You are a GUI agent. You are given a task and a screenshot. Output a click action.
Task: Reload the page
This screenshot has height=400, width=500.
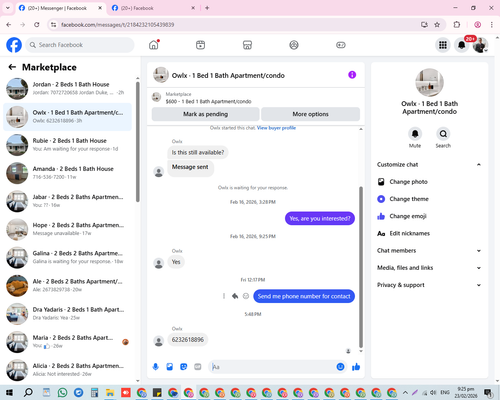(37, 25)
